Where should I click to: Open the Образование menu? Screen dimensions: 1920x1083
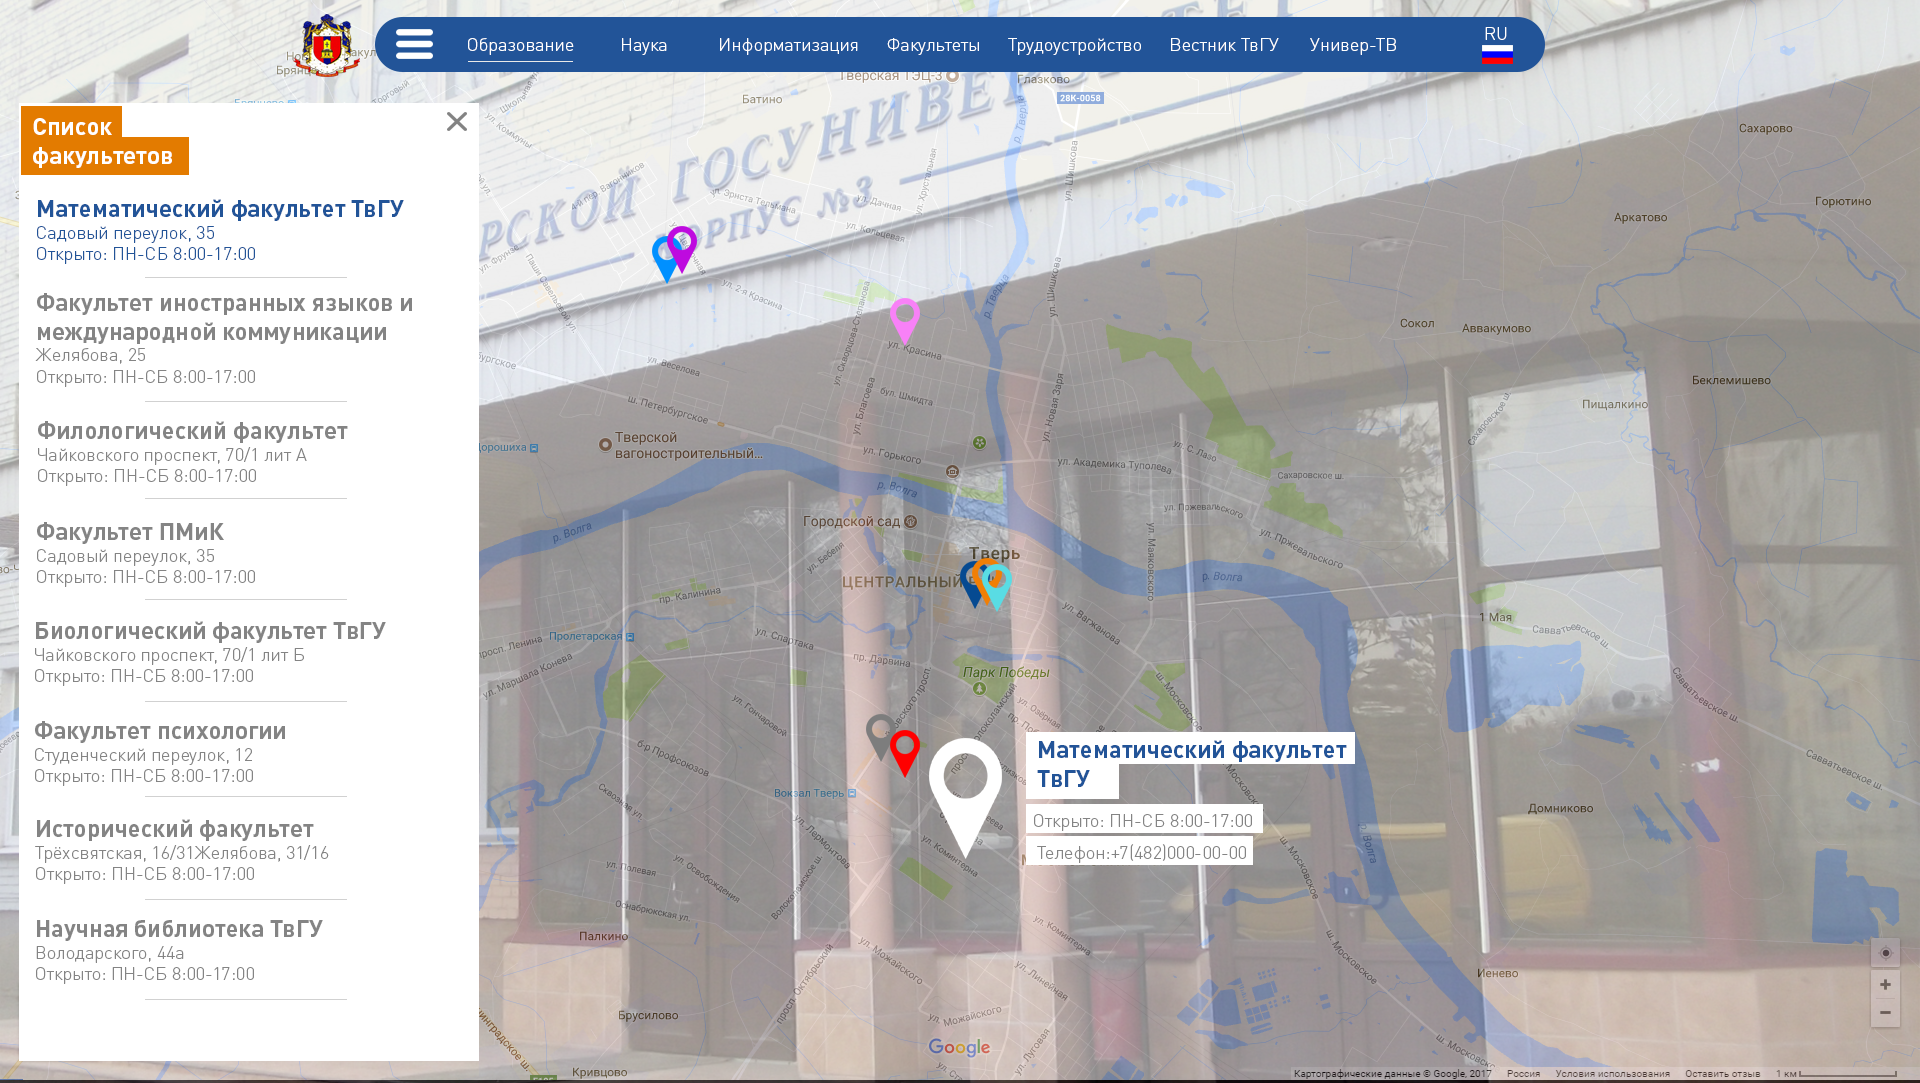click(520, 45)
